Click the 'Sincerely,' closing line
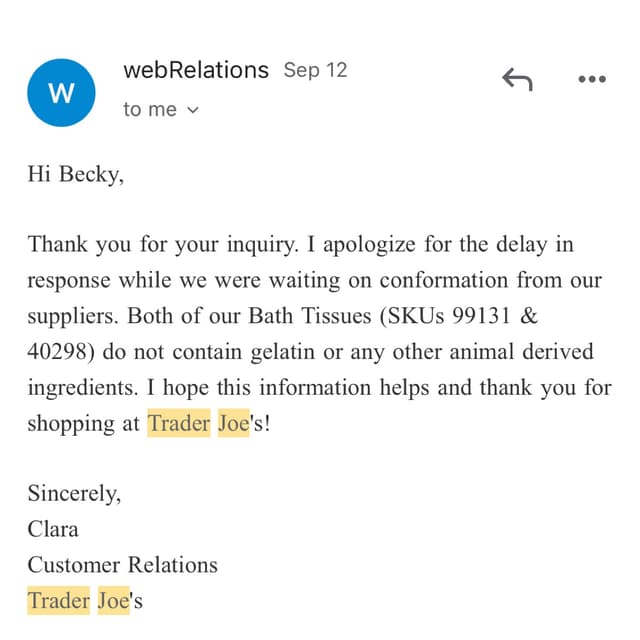 74,493
